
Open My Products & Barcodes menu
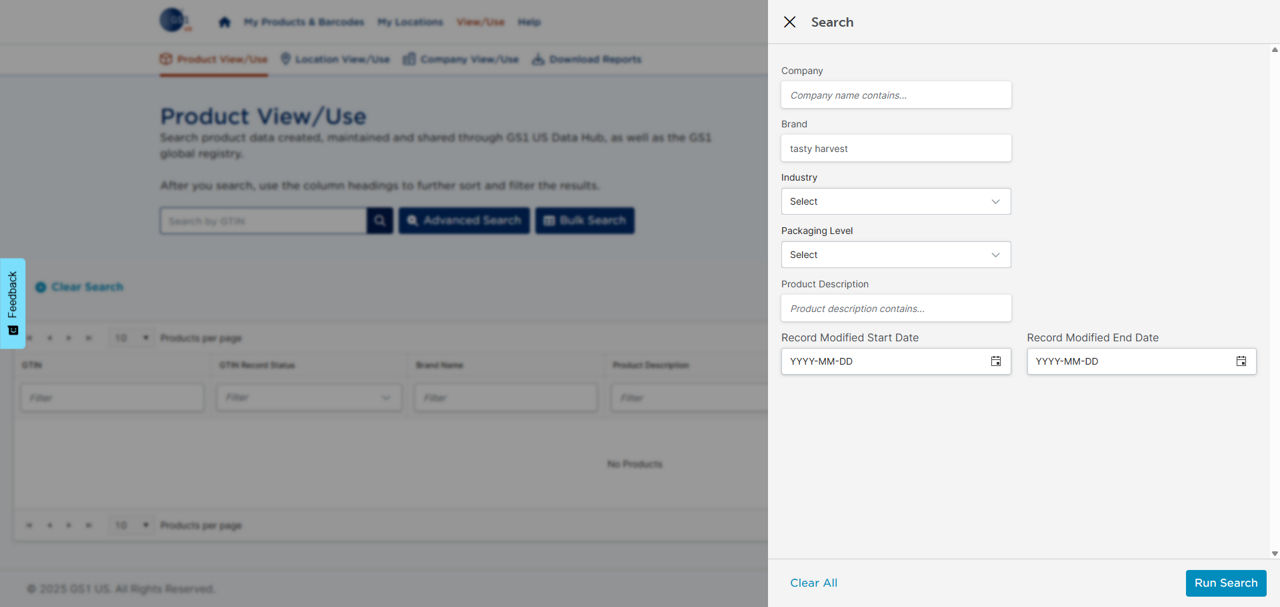pyautogui.click(x=304, y=22)
